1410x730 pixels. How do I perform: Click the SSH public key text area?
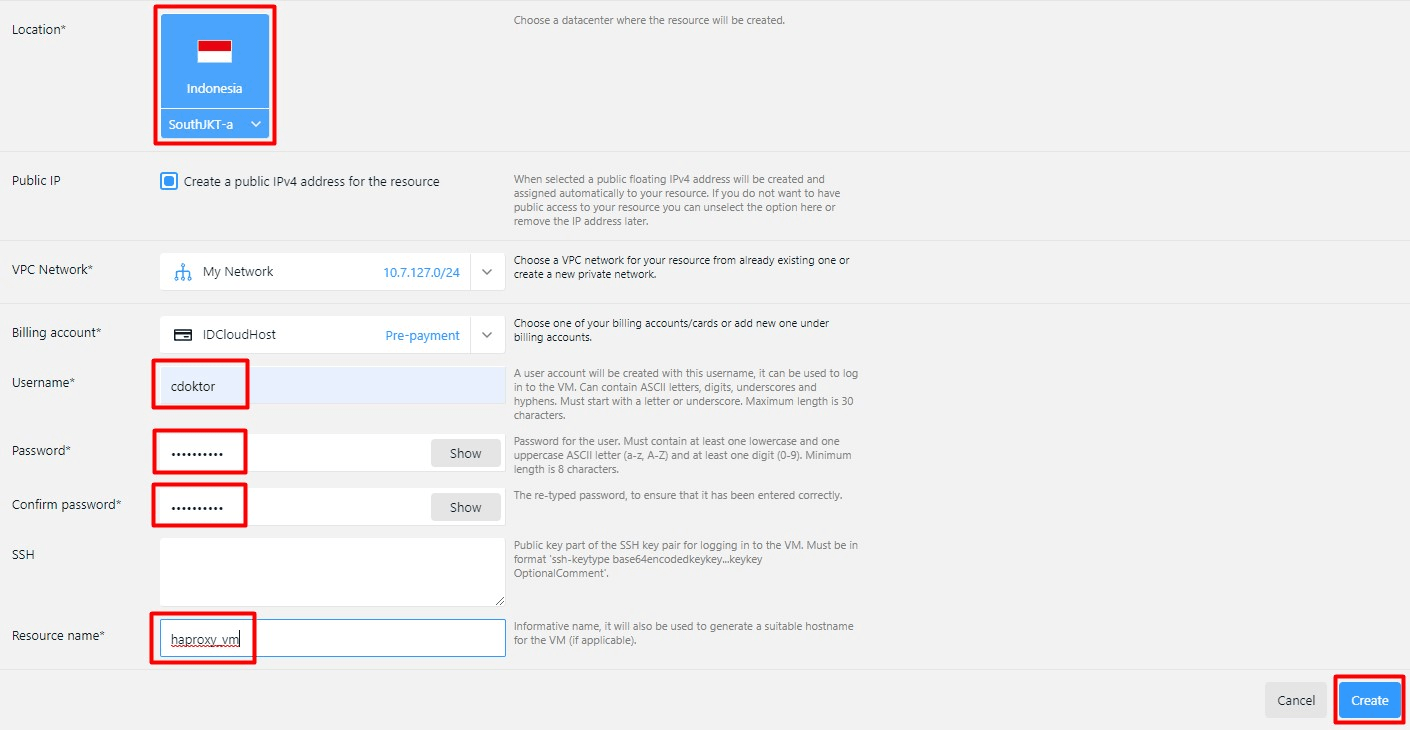coord(330,572)
